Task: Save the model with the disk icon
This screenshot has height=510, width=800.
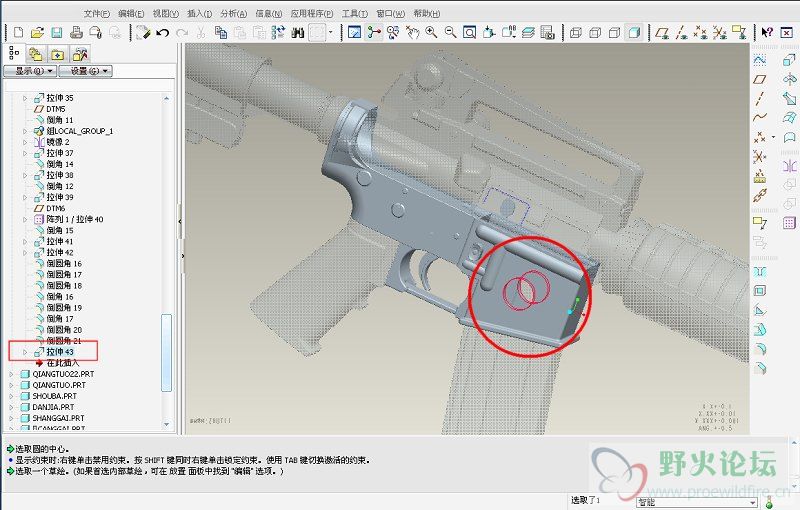Action: point(57,33)
